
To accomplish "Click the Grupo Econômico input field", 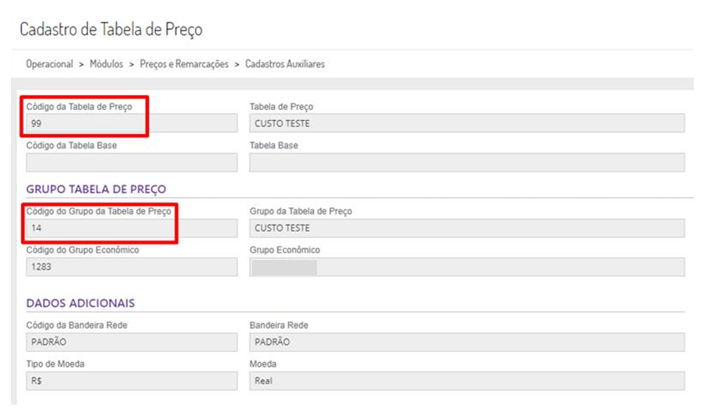I will pos(466,267).
